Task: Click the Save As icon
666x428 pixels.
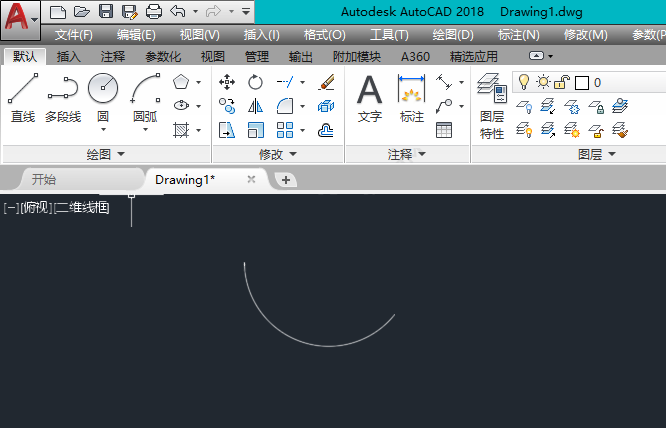Action: click(x=130, y=11)
